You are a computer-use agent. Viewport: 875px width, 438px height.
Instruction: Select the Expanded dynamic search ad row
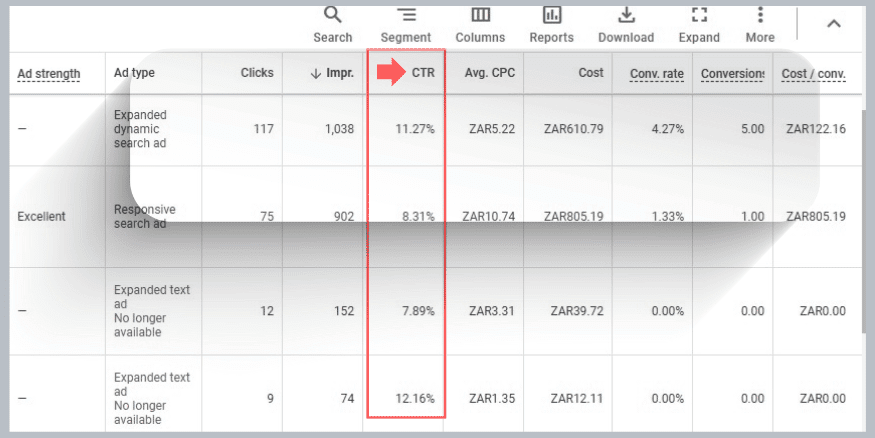coord(140,129)
